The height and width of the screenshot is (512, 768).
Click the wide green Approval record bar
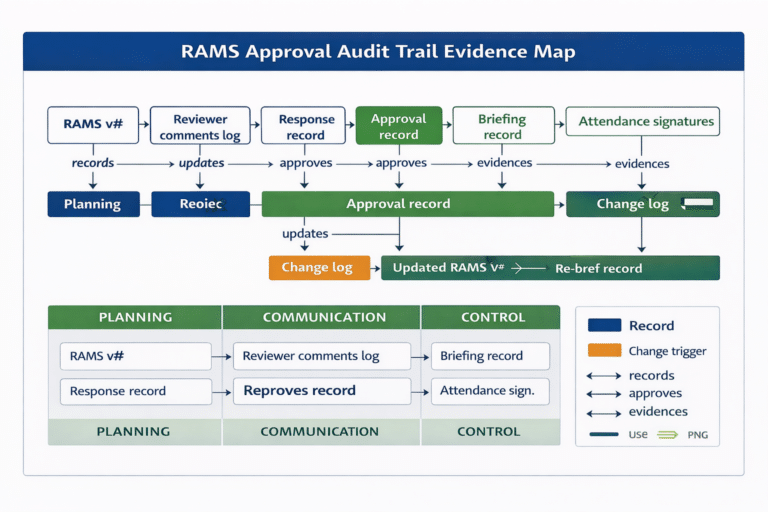coord(408,204)
